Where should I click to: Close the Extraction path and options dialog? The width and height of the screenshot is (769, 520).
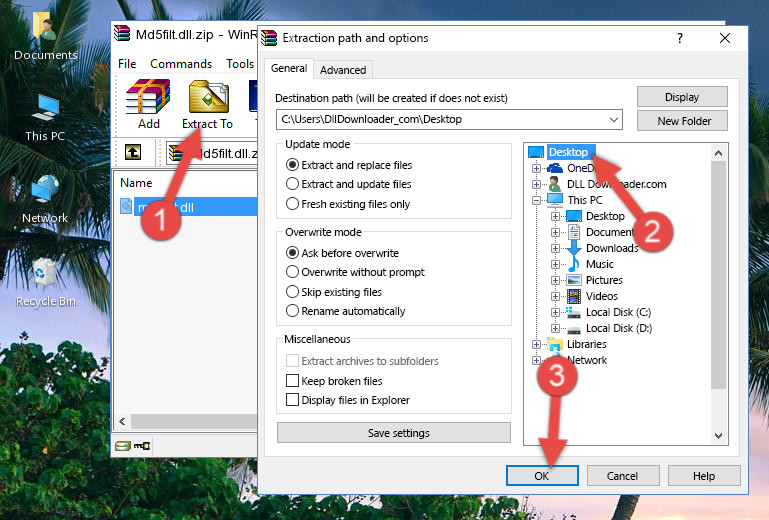pyautogui.click(x=725, y=38)
